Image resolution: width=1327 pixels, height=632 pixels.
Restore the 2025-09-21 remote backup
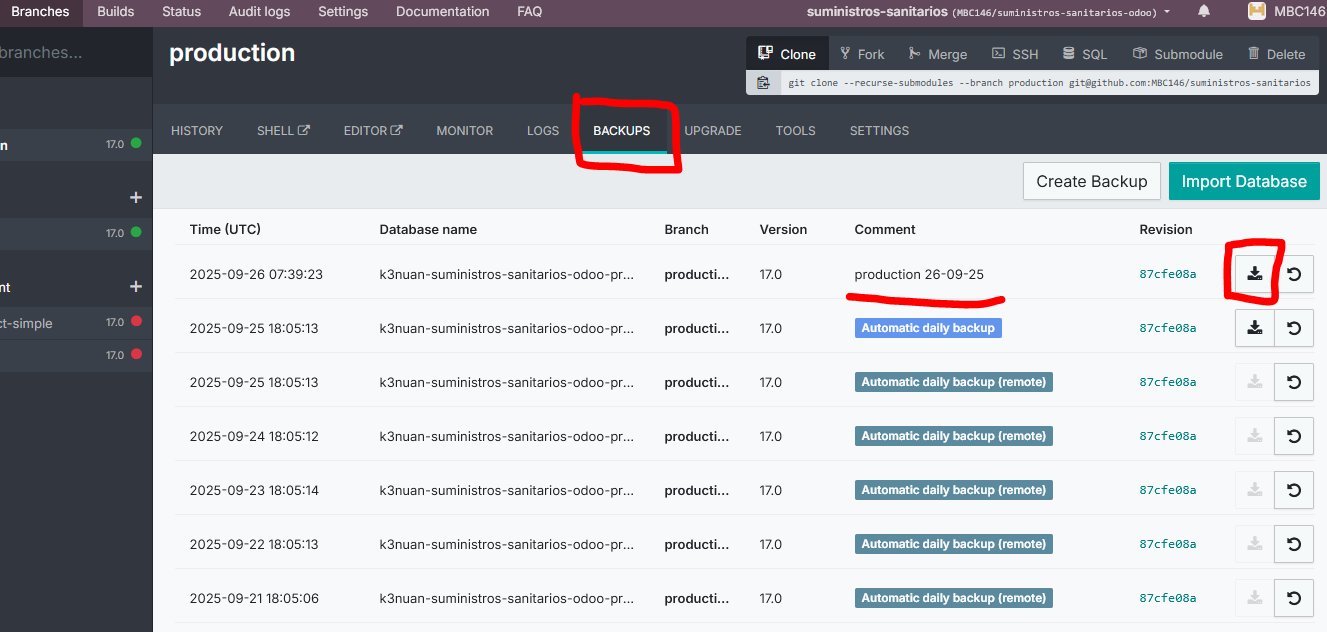(x=1294, y=598)
